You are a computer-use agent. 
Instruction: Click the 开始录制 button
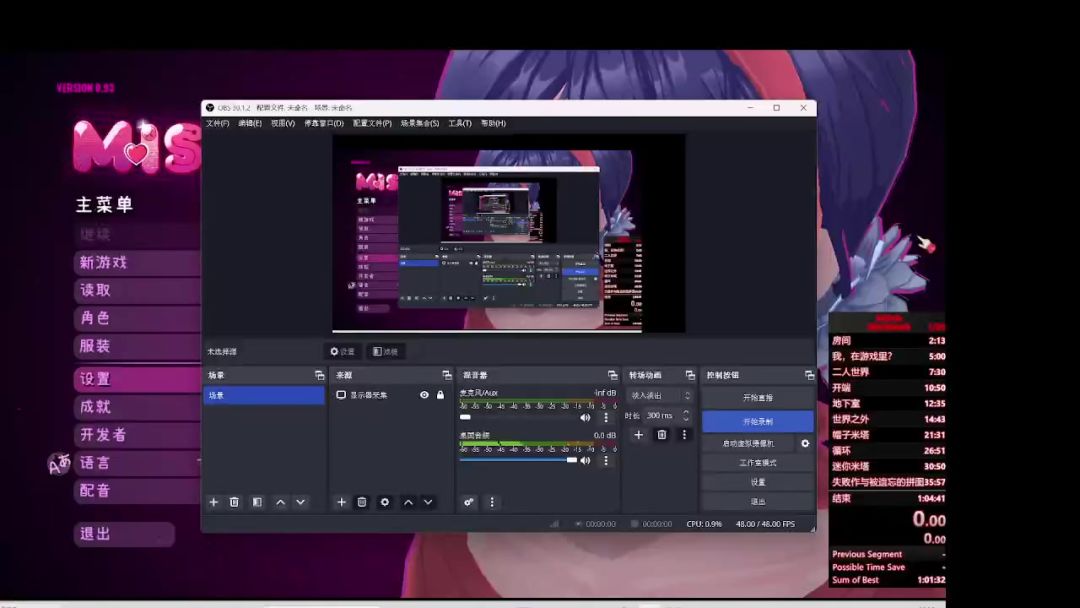757,421
